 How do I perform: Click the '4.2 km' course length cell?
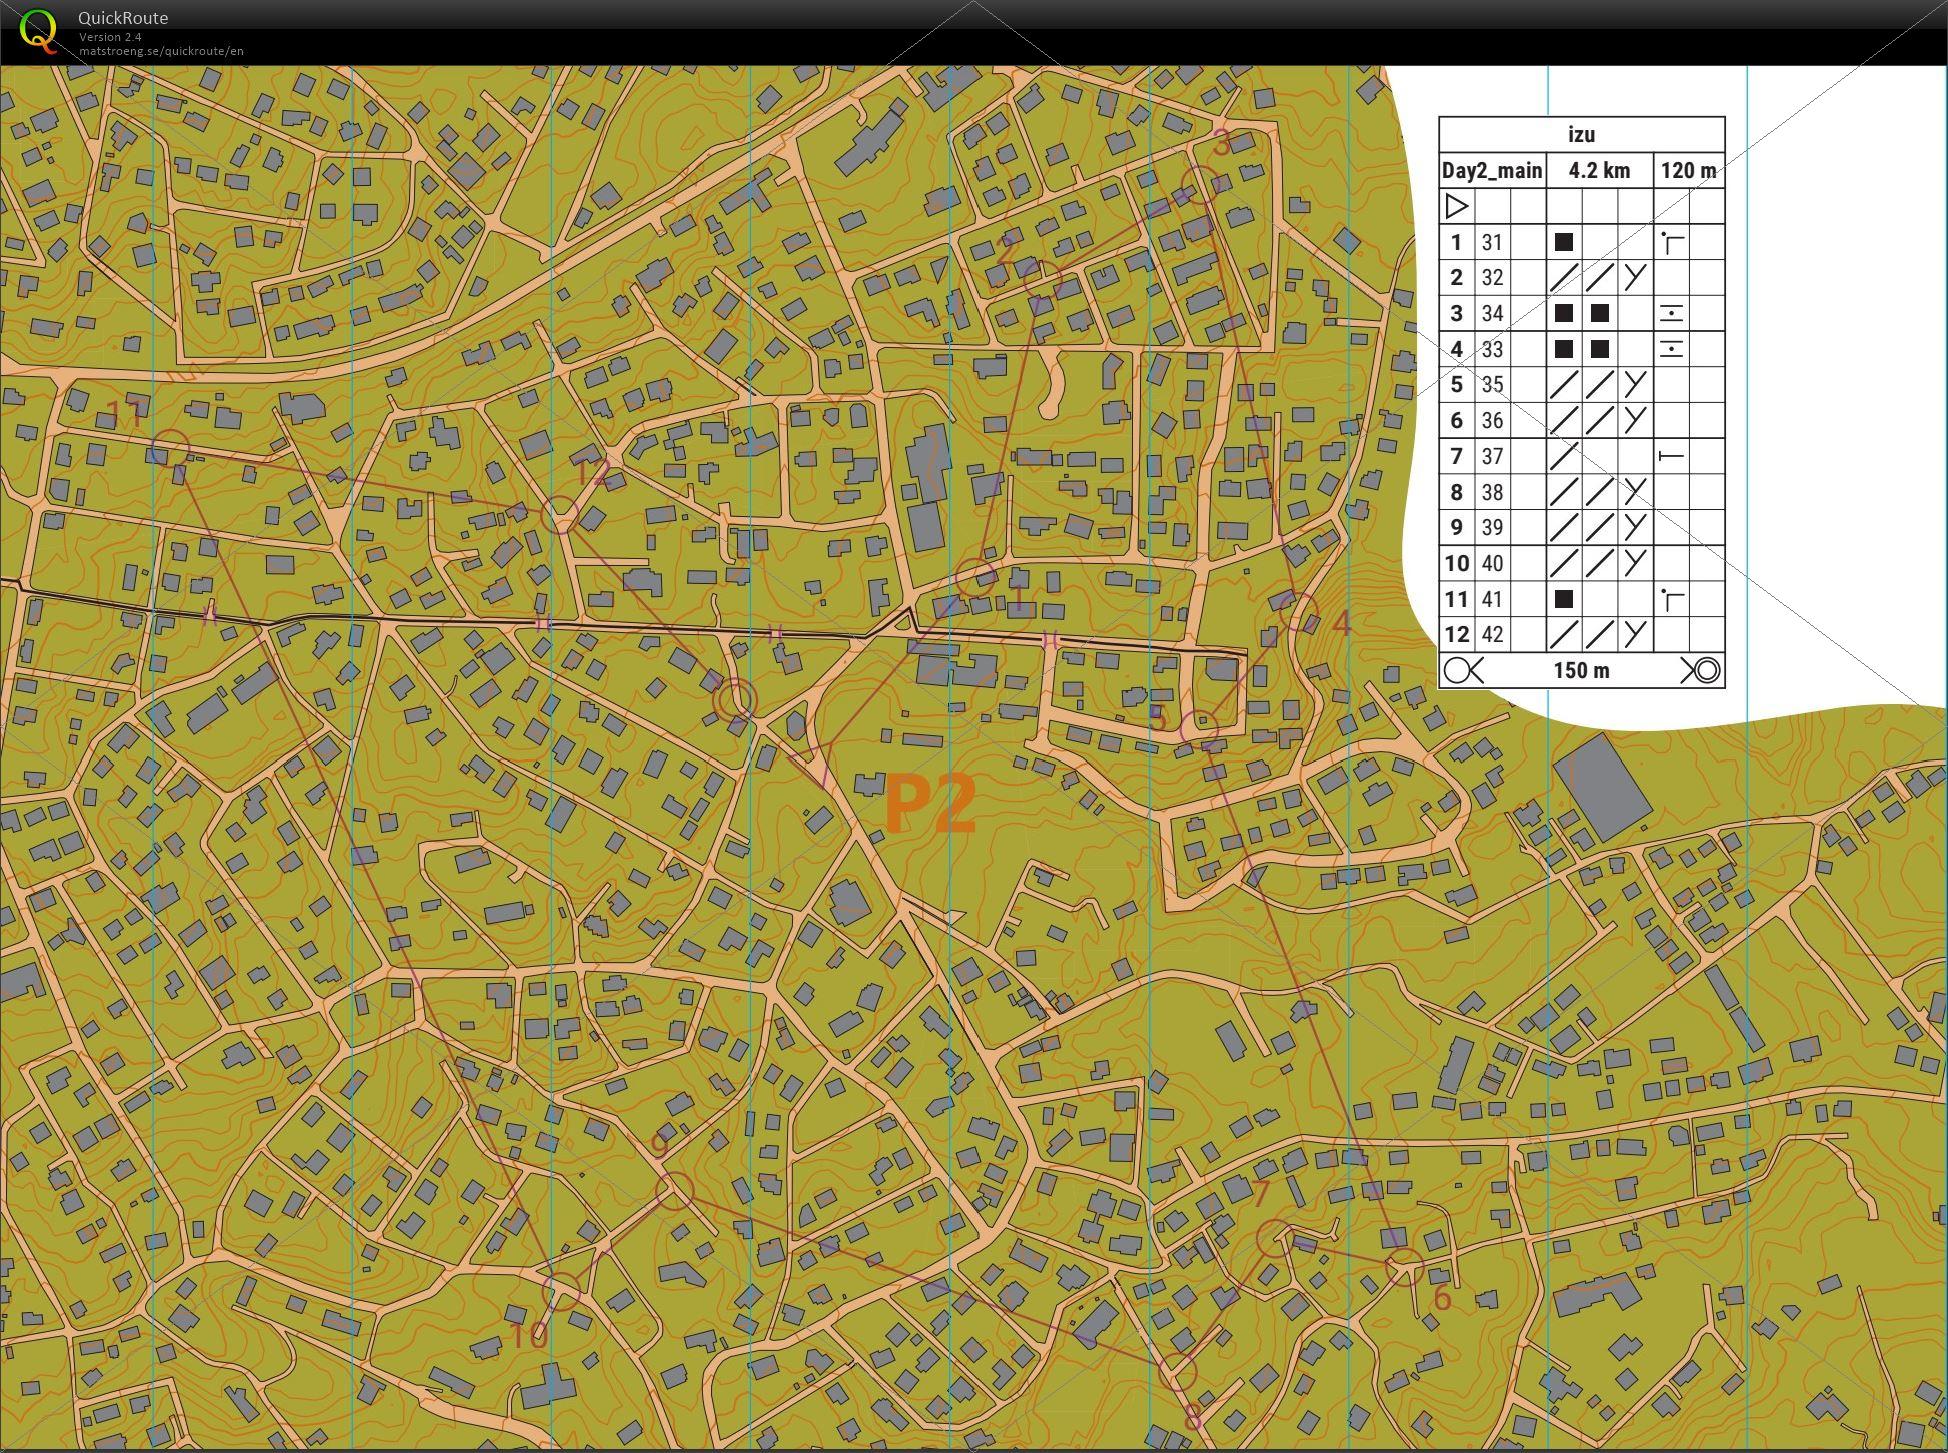point(1599,171)
